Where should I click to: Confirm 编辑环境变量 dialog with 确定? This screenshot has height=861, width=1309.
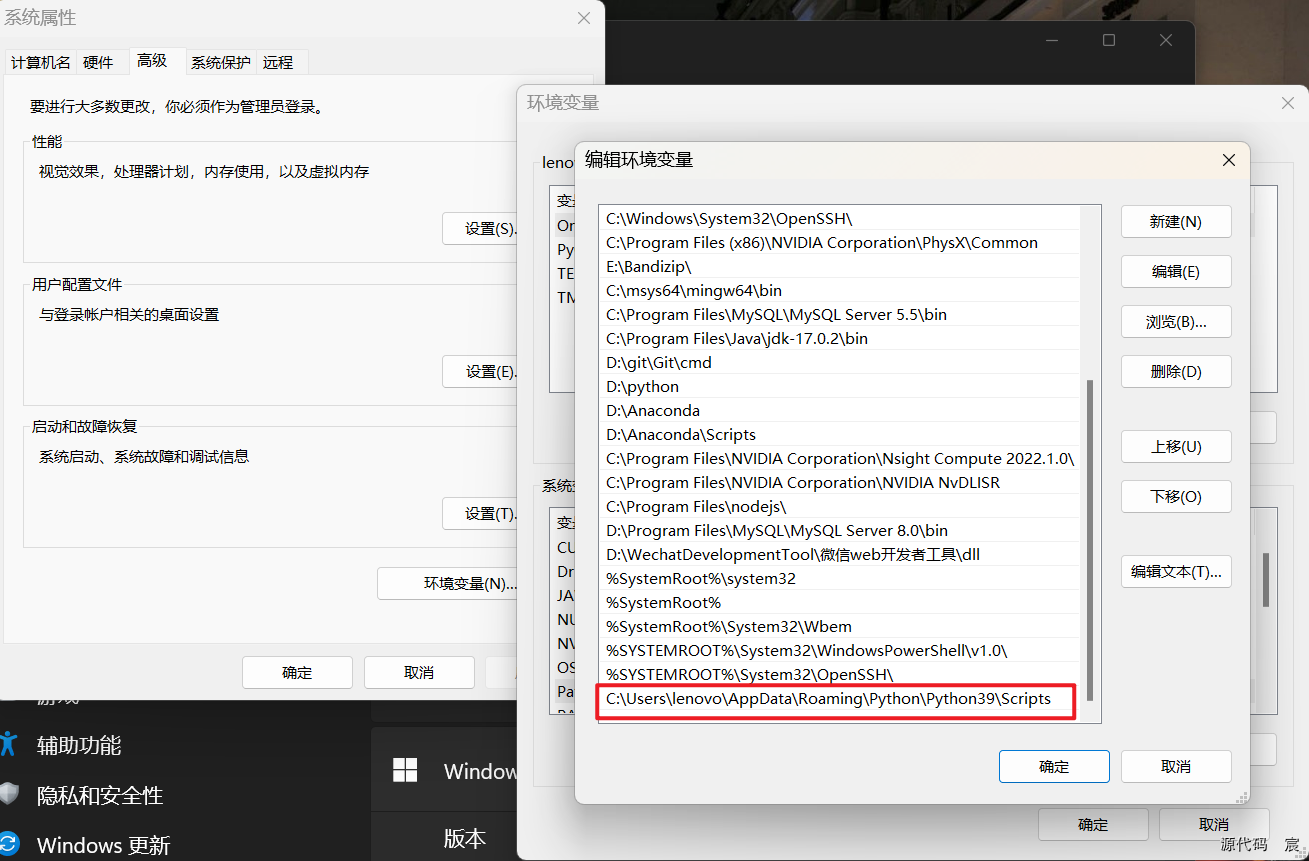[1054, 767]
